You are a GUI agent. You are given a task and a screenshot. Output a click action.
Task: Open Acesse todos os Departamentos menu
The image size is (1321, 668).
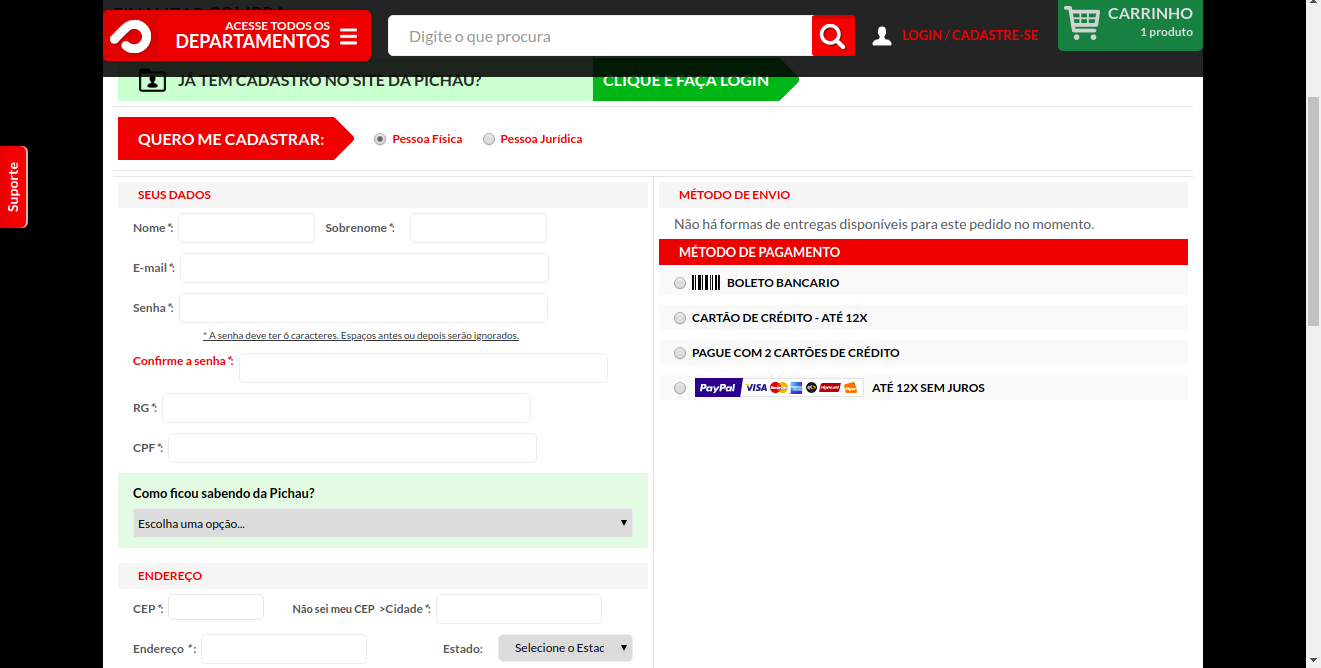tap(237, 36)
